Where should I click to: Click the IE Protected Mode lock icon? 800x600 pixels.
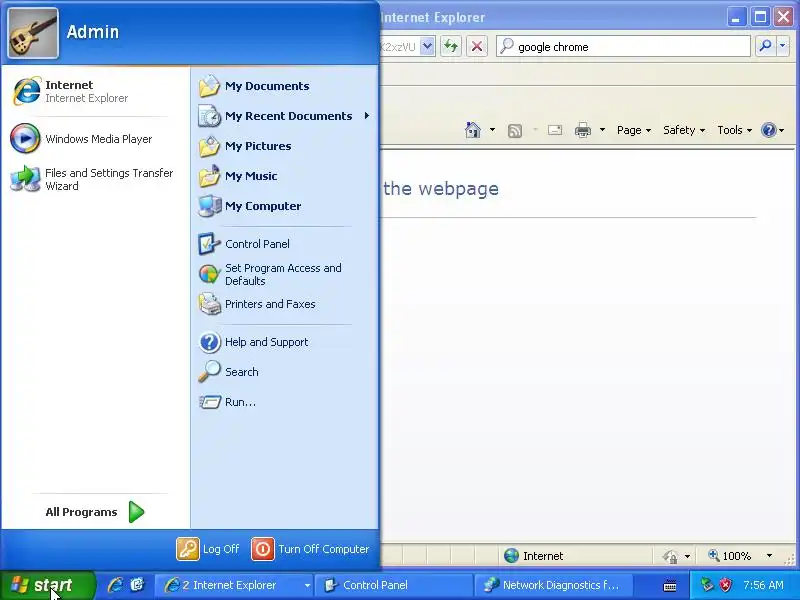pos(671,556)
